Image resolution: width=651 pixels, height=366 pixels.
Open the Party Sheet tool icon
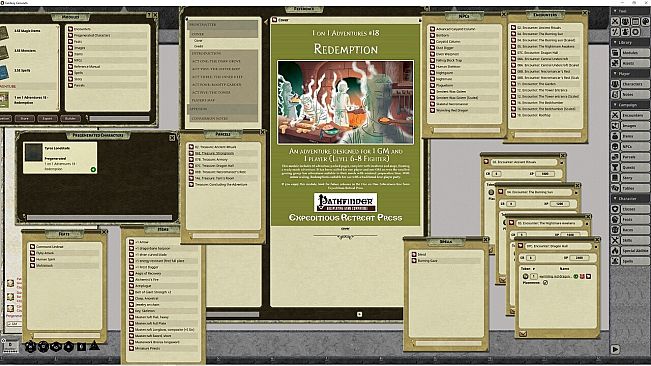click(x=625, y=21)
